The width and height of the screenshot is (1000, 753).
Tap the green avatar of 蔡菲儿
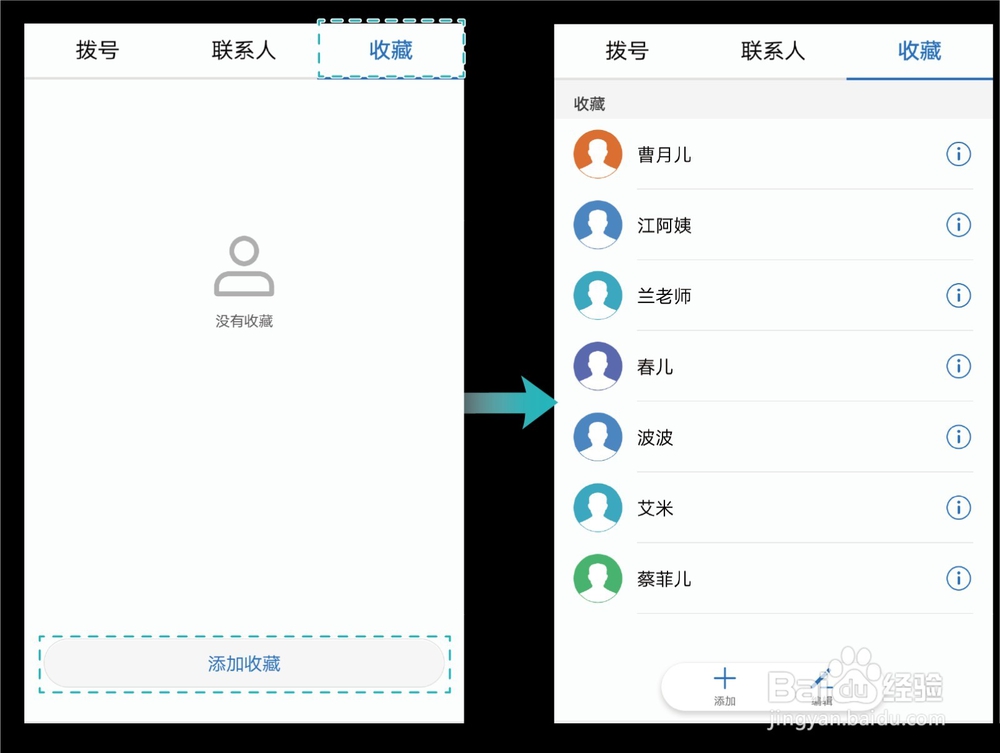pos(597,579)
